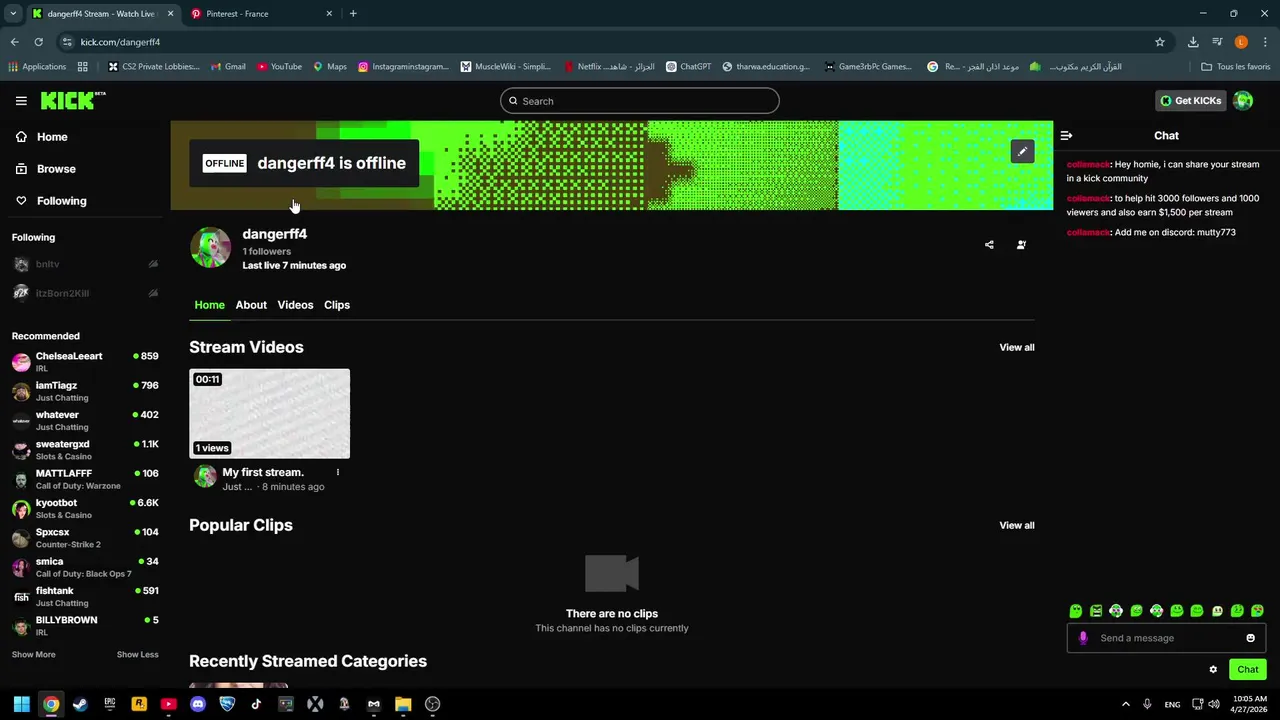Switch to the Clips tab
This screenshot has width=1280, height=720.
coord(337,305)
